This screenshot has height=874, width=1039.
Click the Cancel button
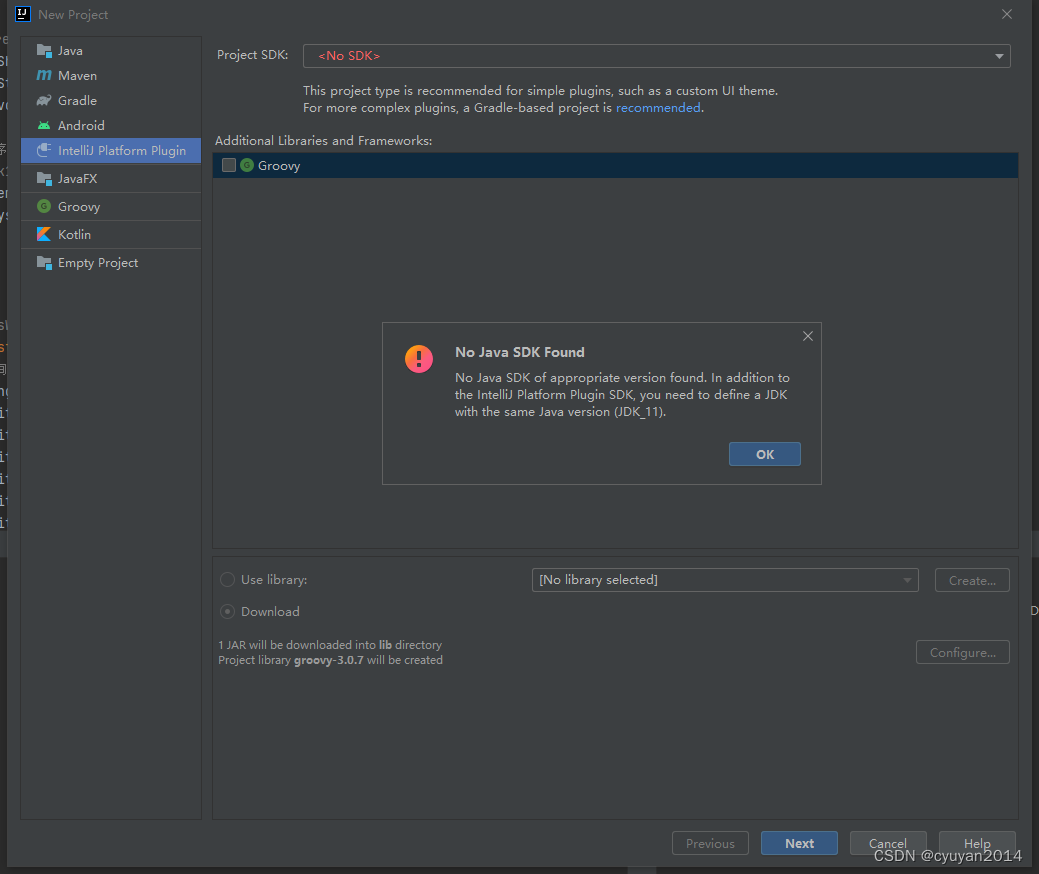tap(888, 843)
